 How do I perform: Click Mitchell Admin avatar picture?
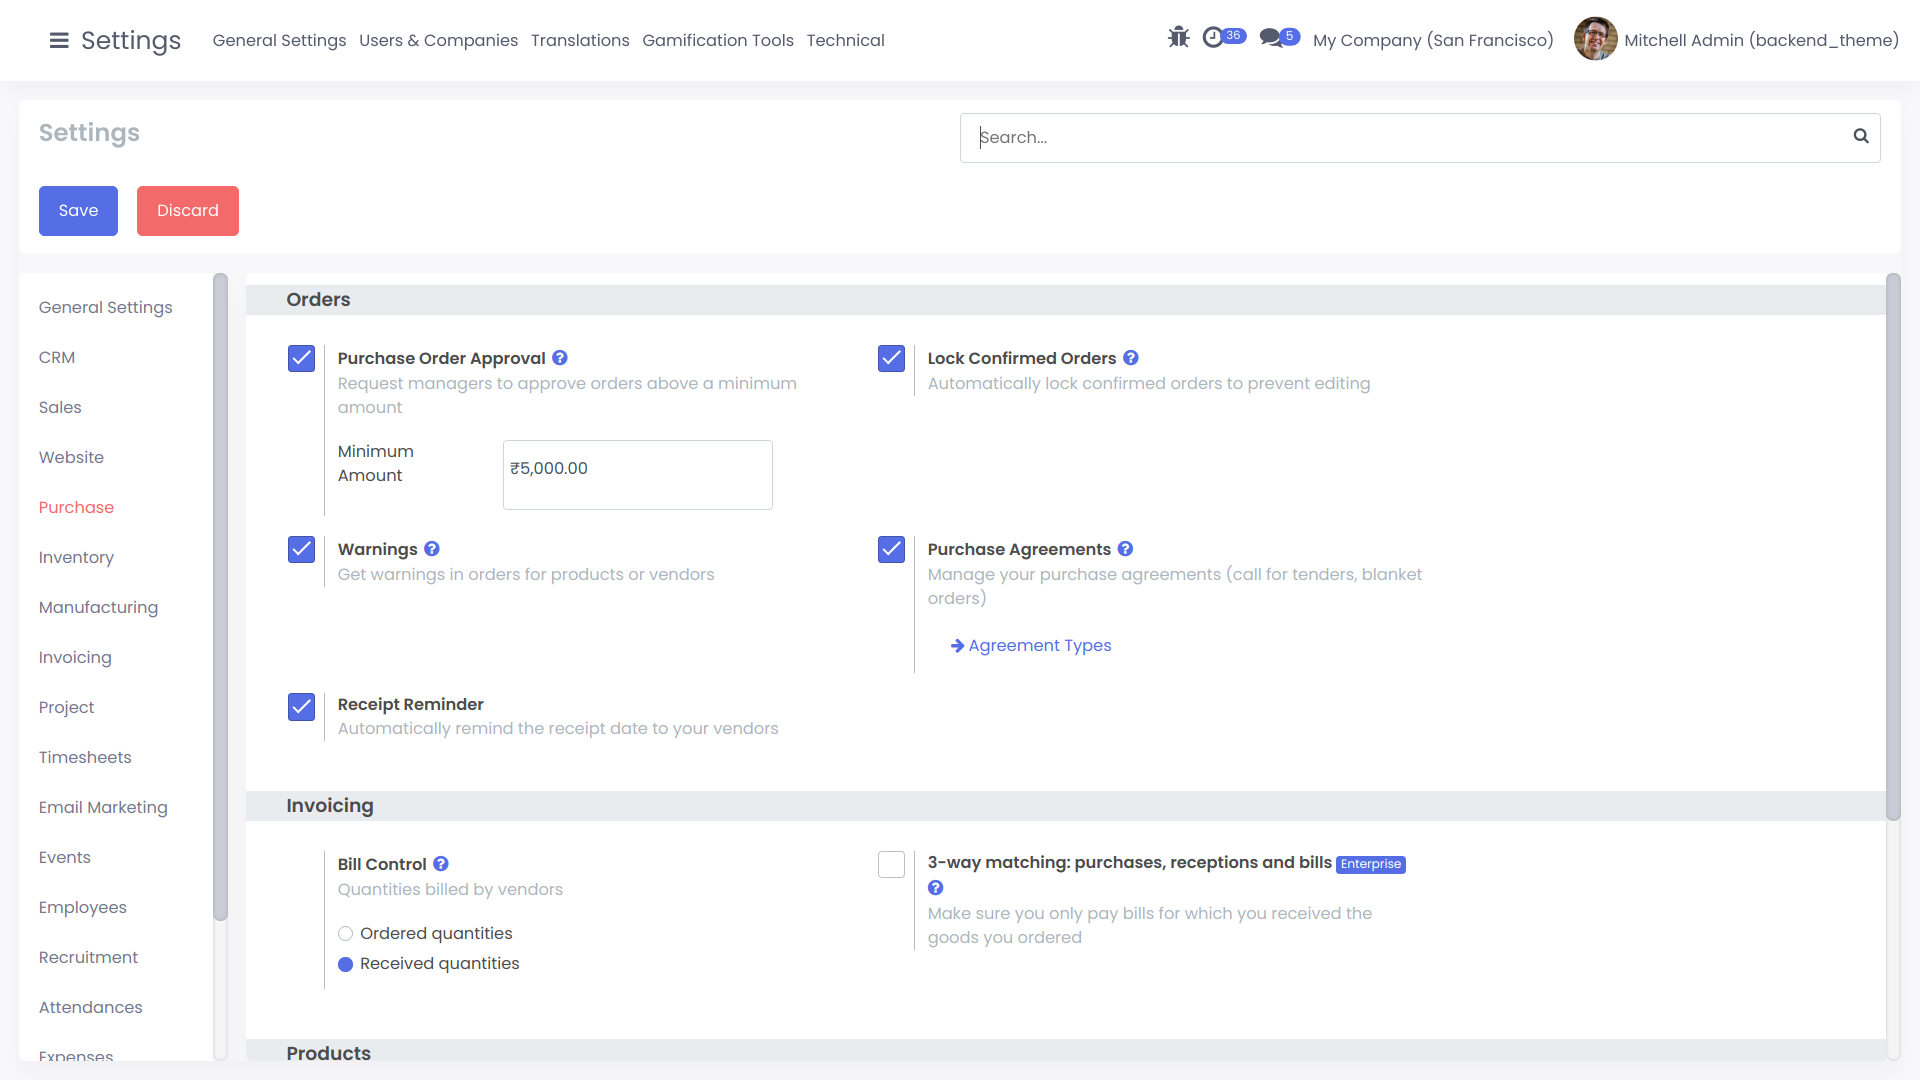pos(1595,39)
